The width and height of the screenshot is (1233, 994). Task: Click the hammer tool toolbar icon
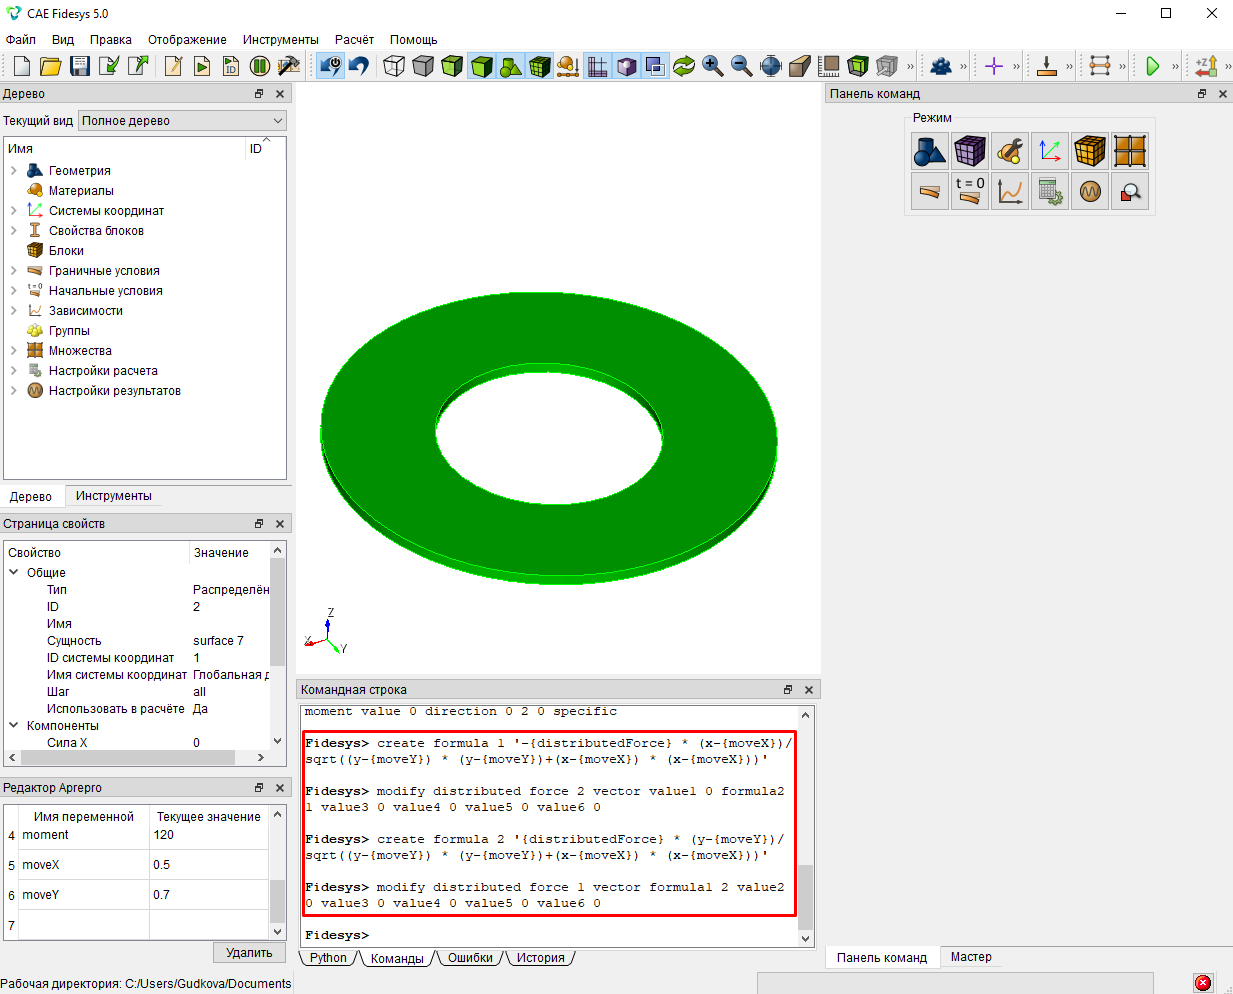[x=289, y=66]
